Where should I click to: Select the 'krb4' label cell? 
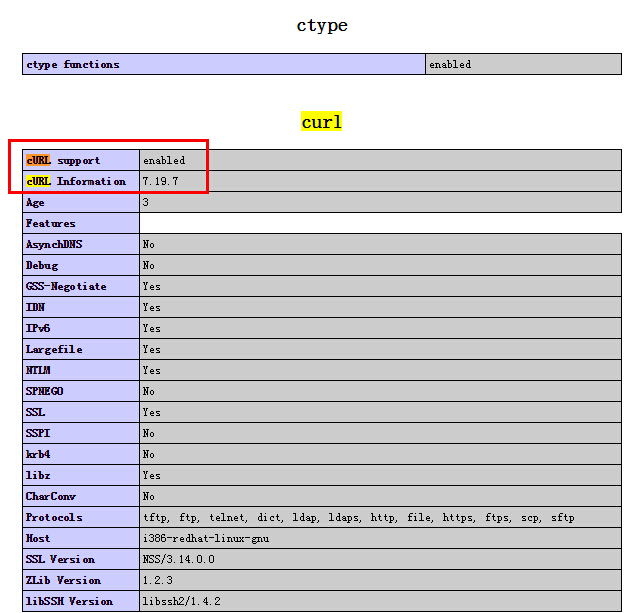pos(81,454)
